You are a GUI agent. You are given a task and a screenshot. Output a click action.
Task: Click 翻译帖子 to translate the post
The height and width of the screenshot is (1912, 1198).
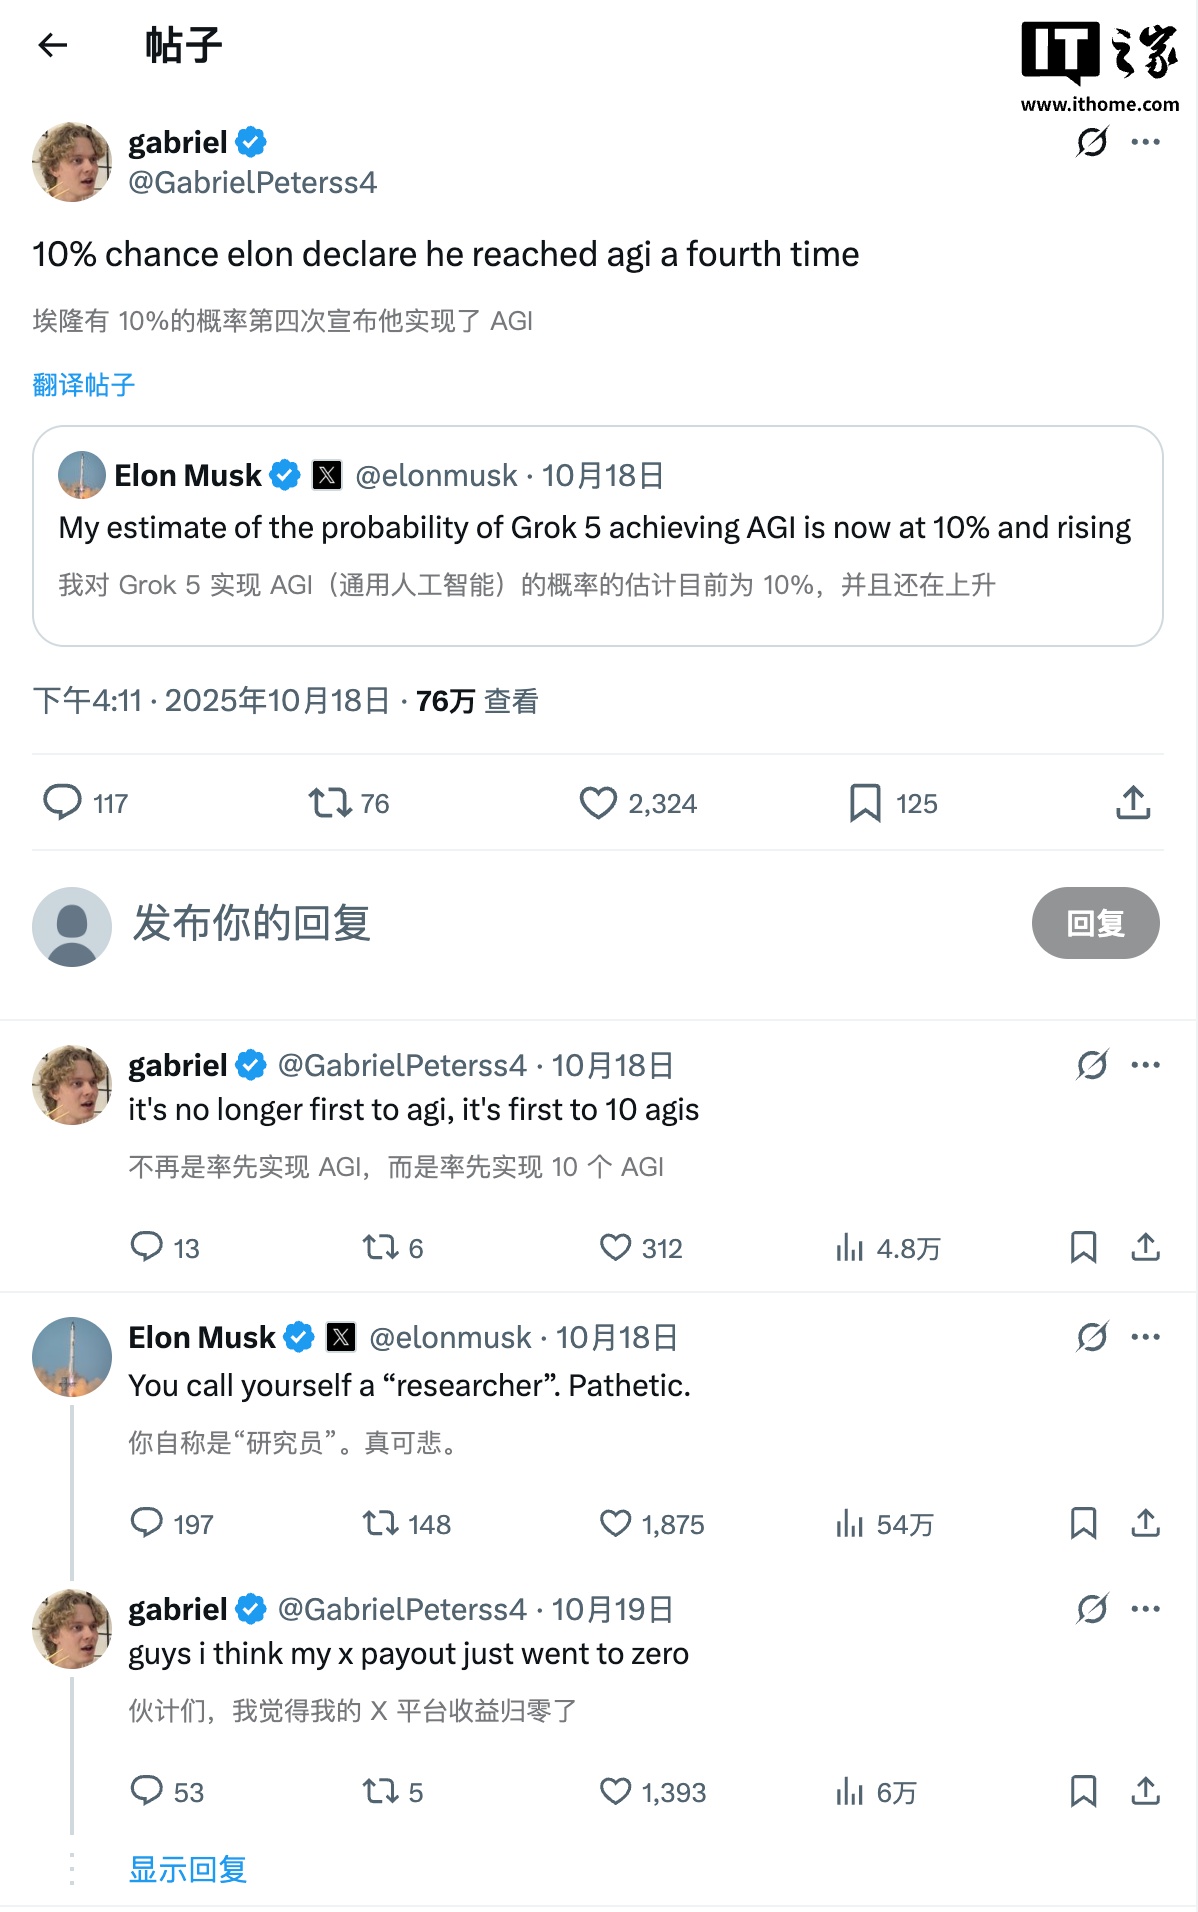tap(84, 385)
